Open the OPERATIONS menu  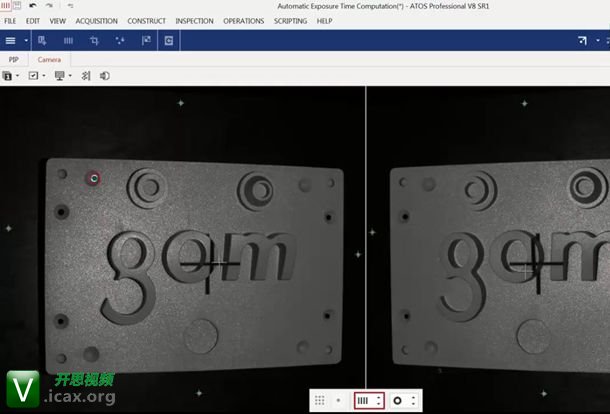click(244, 21)
